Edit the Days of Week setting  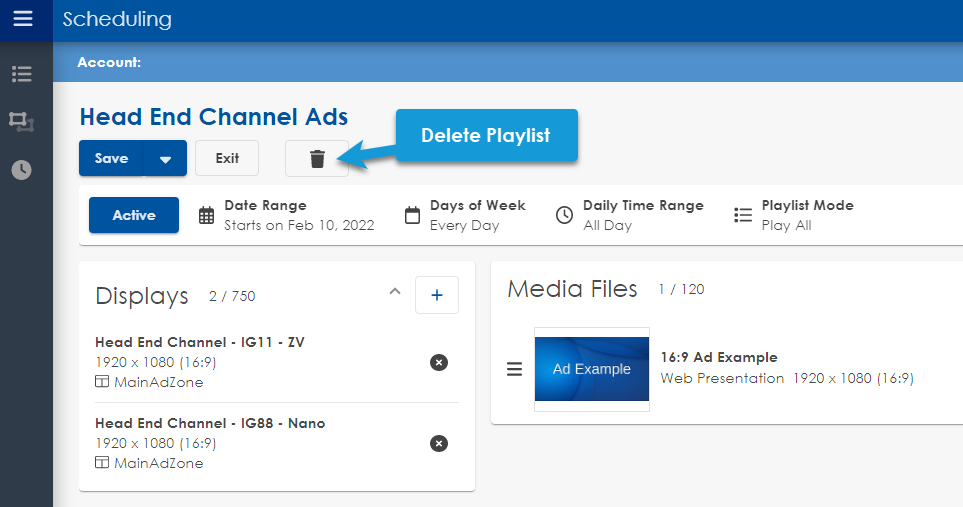coord(466,215)
